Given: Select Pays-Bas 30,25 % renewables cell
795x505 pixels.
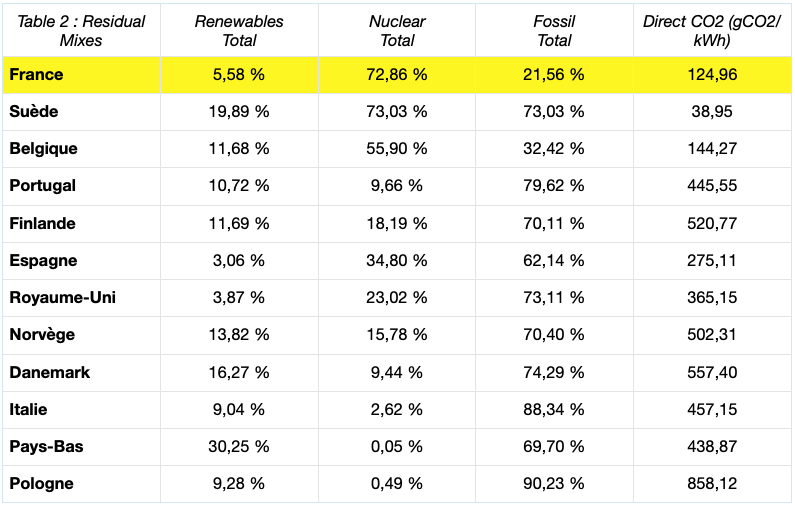Looking at the screenshot, I should coord(239,446).
